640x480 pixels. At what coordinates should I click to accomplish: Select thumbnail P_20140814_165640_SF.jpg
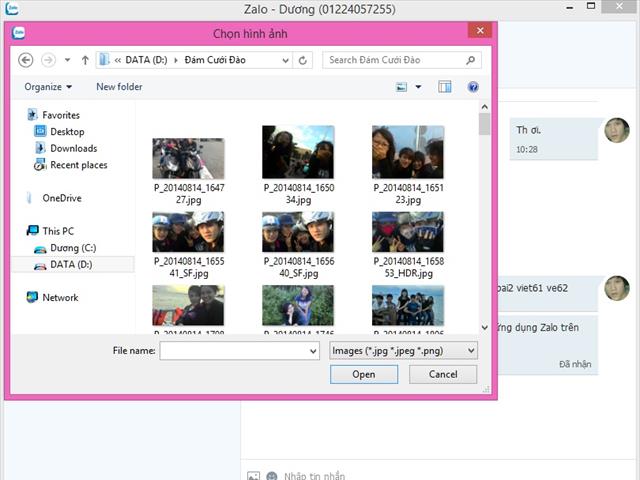click(298, 232)
